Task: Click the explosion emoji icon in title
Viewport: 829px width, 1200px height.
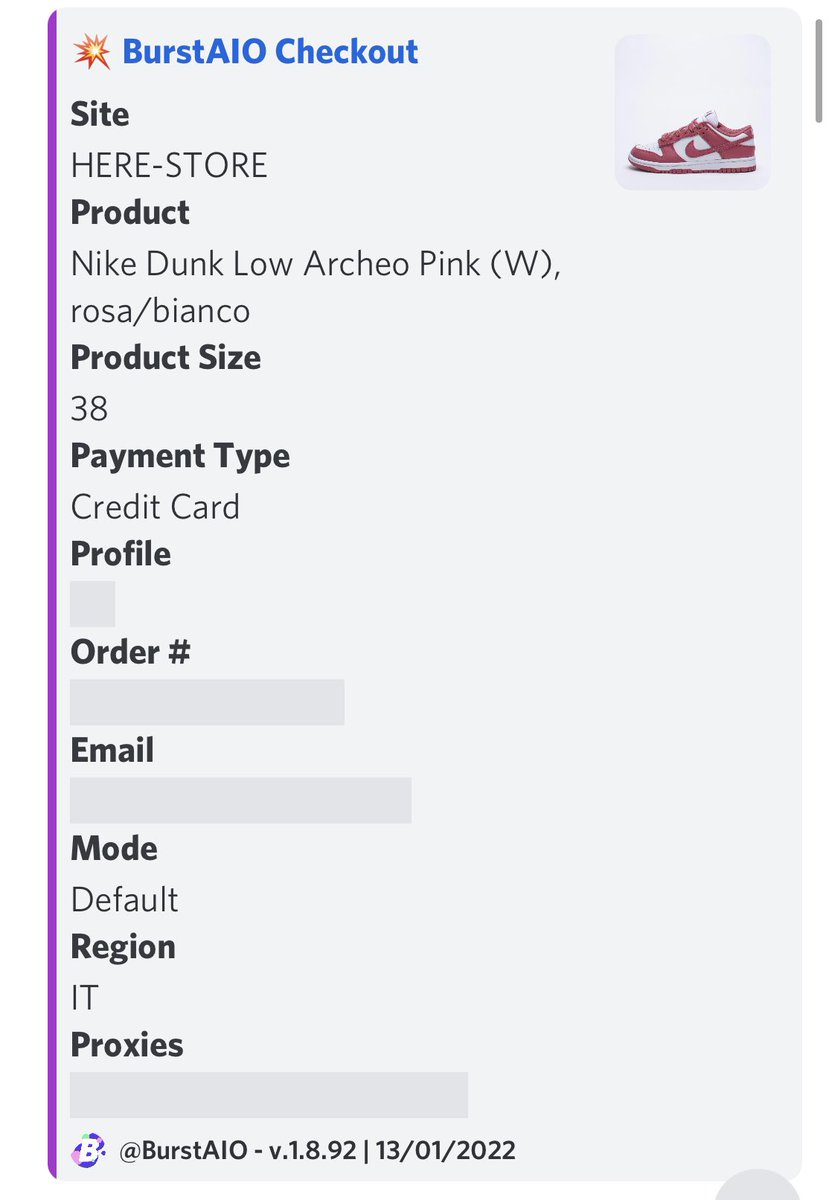Action: [92, 52]
